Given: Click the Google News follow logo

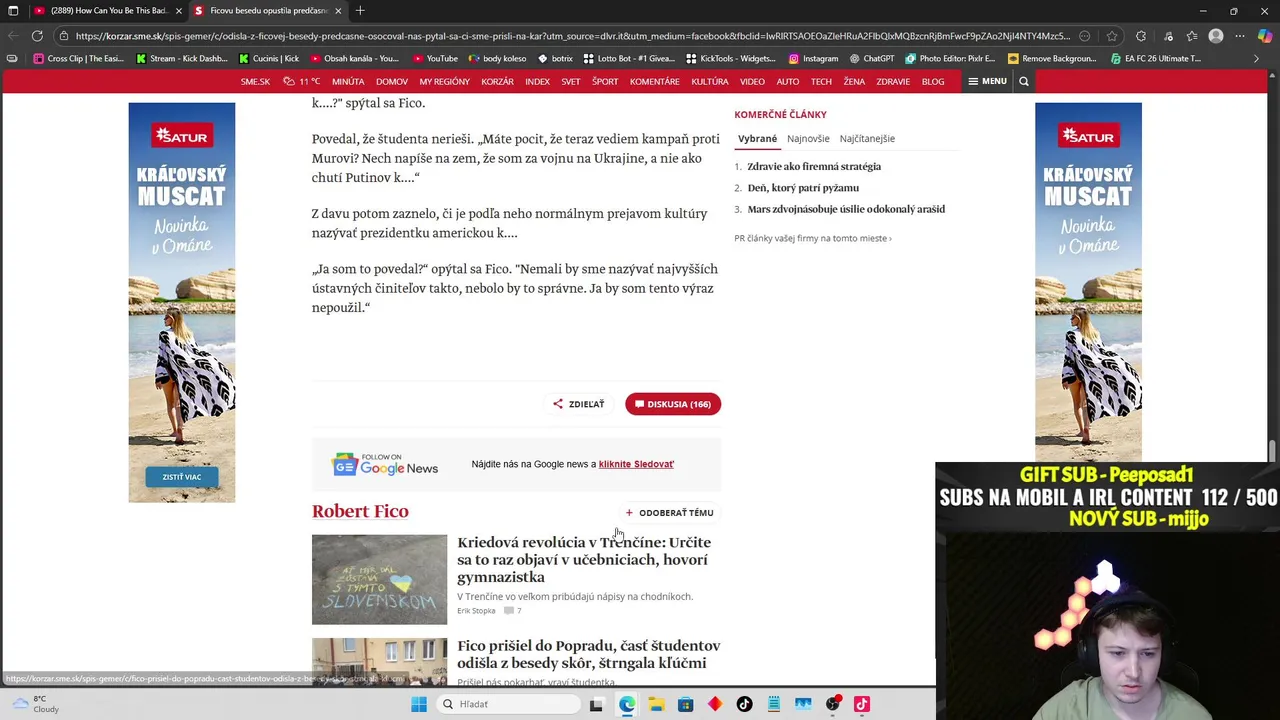Looking at the screenshot, I should coord(385,464).
